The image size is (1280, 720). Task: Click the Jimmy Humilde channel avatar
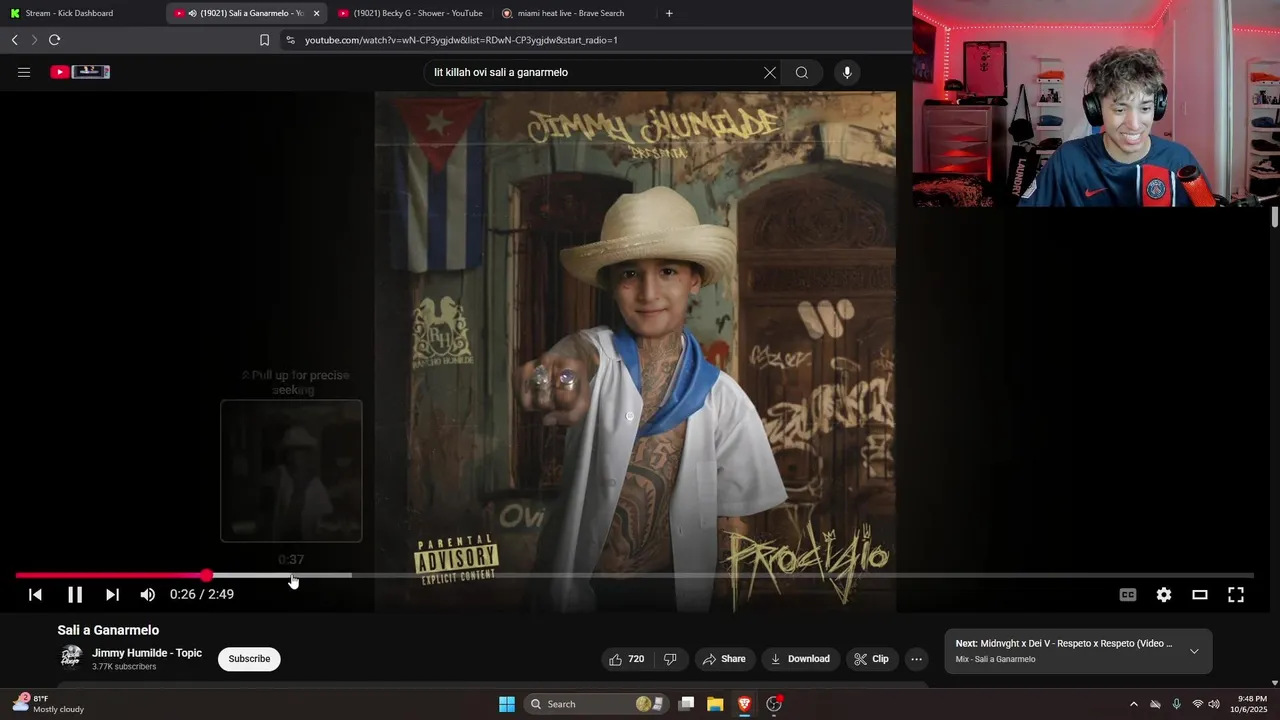point(71,657)
